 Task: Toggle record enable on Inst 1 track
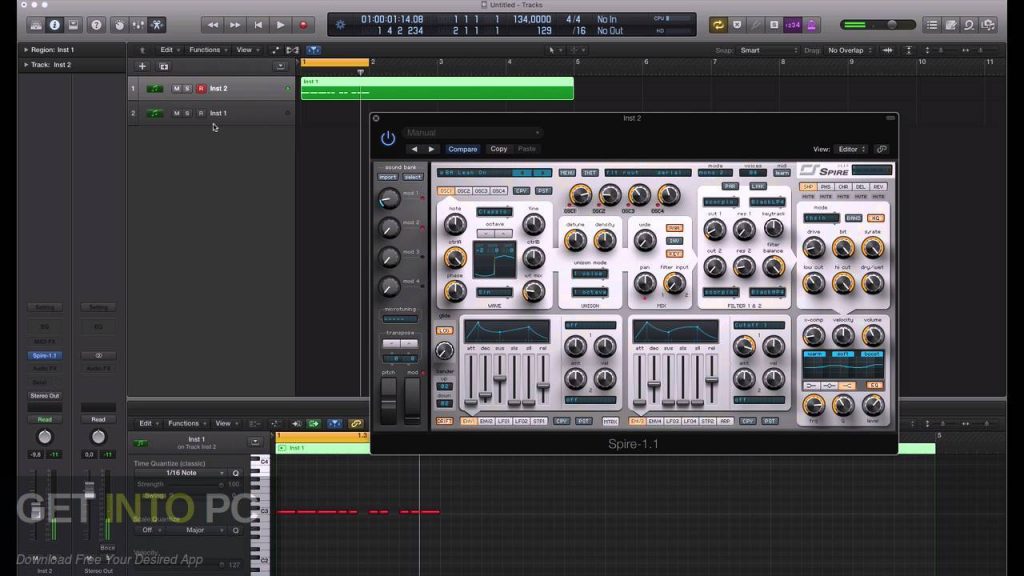click(x=201, y=113)
